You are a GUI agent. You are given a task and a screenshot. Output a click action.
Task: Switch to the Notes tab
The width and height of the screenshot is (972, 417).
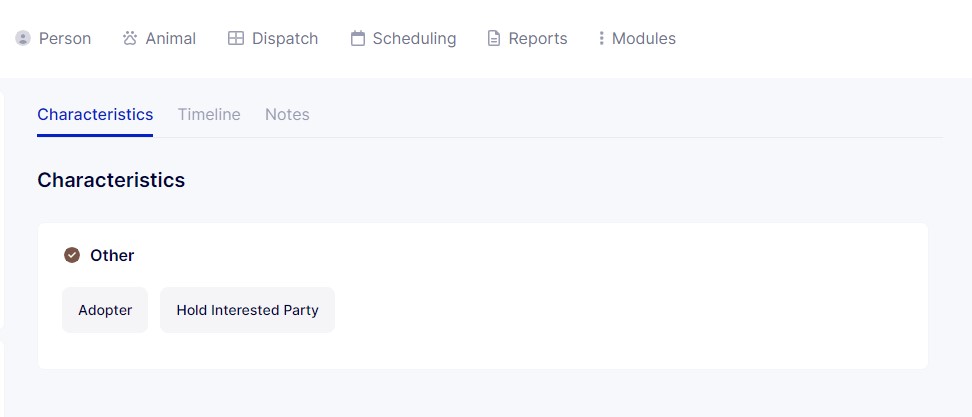(287, 115)
